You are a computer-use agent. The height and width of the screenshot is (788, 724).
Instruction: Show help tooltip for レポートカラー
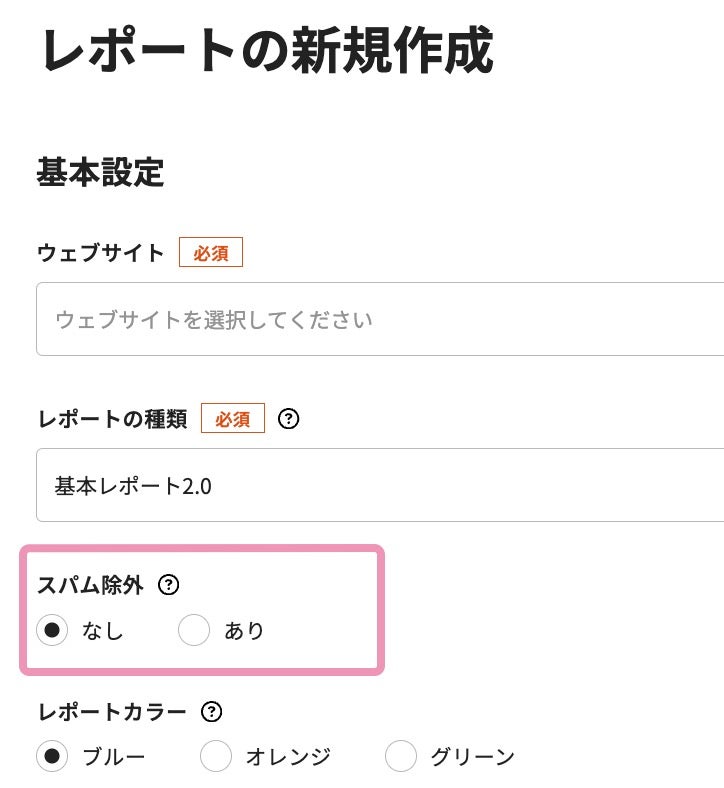pyautogui.click(x=211, y=712)
